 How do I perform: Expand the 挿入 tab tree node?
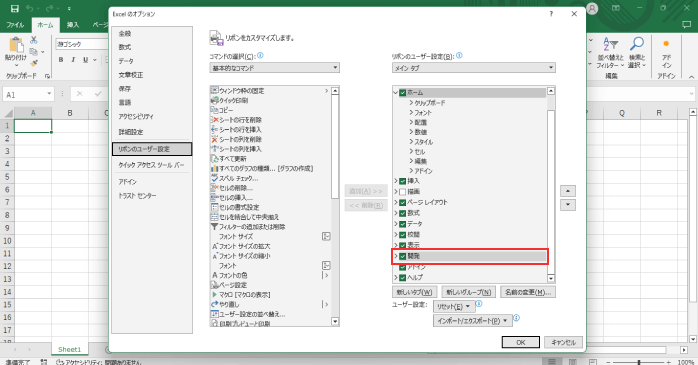(x=396, y=181)
